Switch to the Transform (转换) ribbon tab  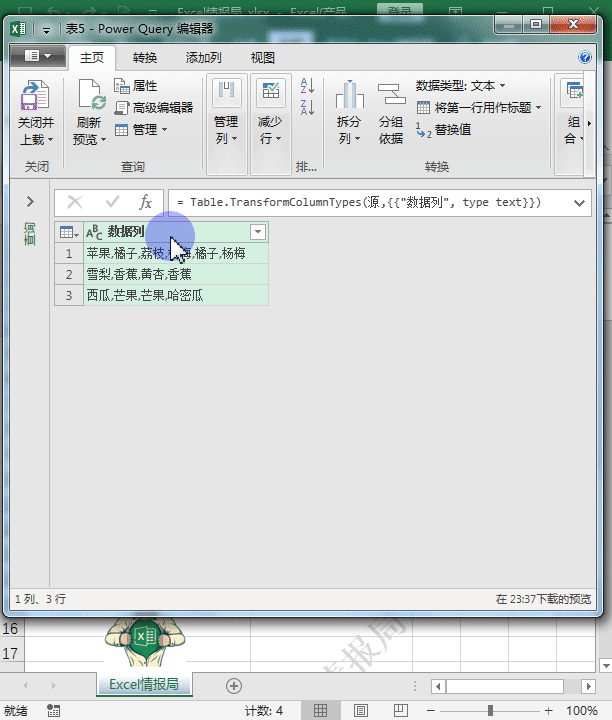click(x=145, y=58)
